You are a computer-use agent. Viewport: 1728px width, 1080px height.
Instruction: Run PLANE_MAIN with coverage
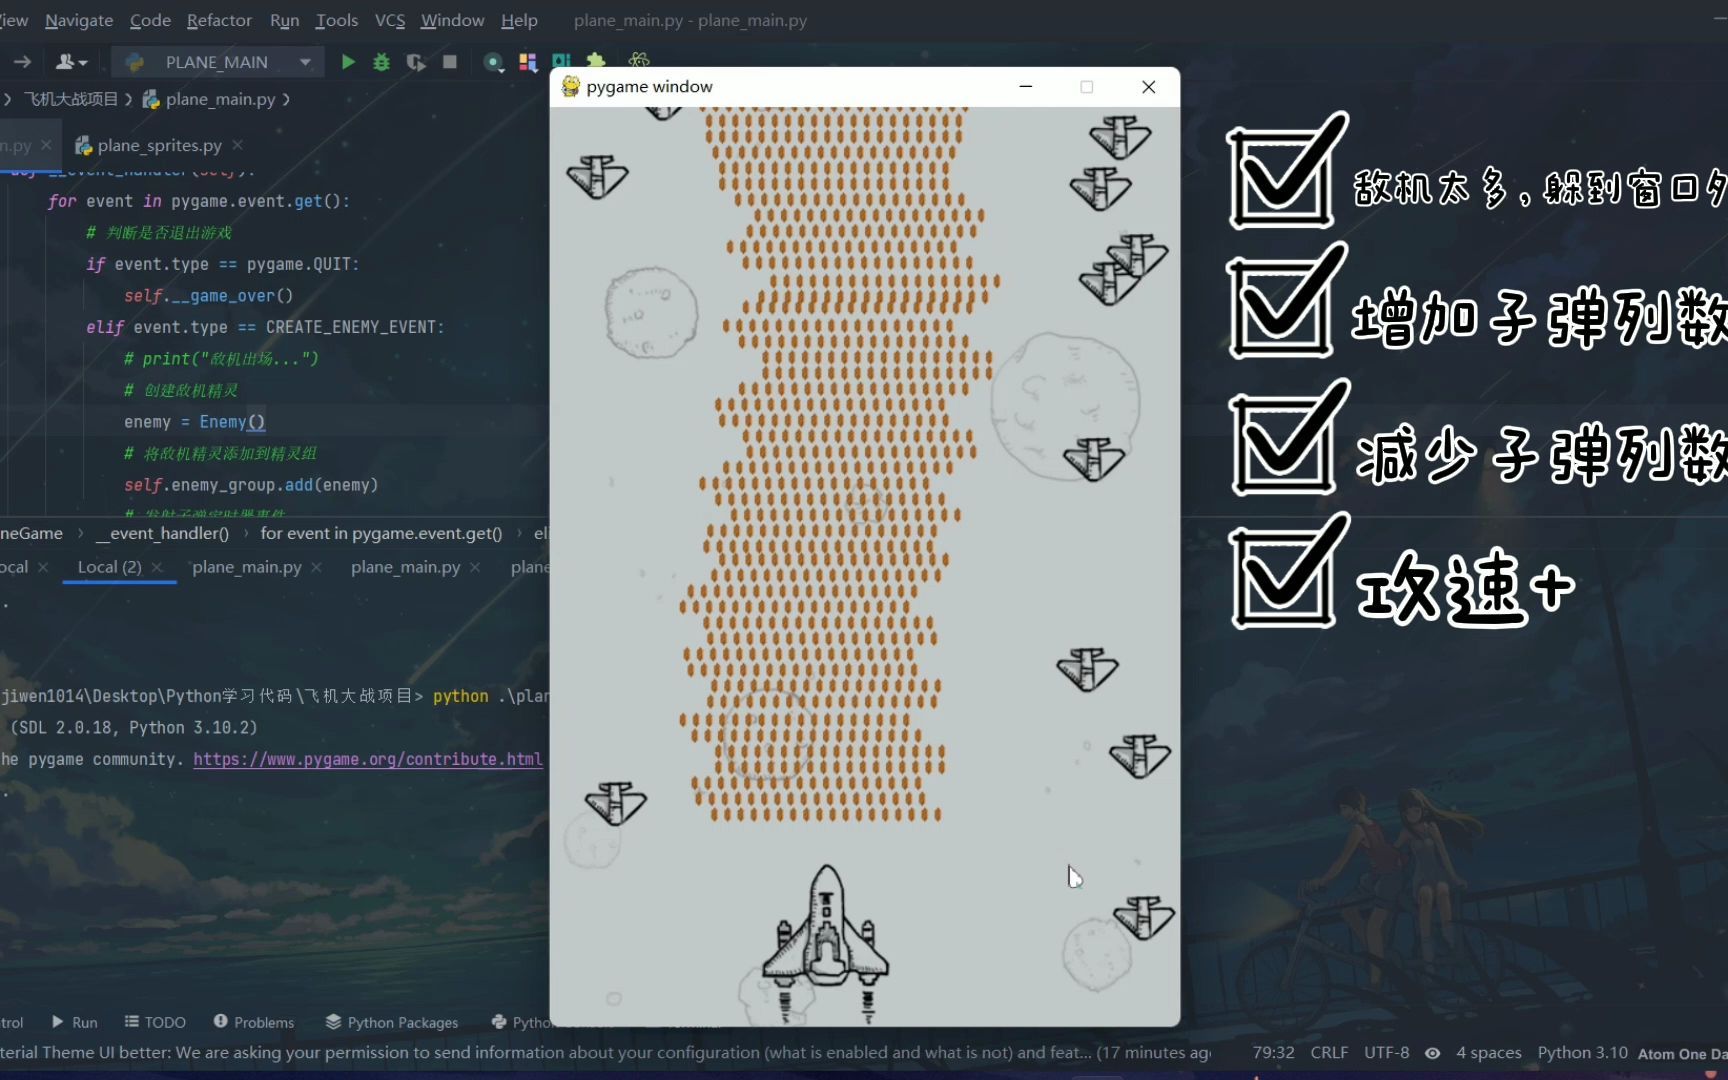click(415, 61)
